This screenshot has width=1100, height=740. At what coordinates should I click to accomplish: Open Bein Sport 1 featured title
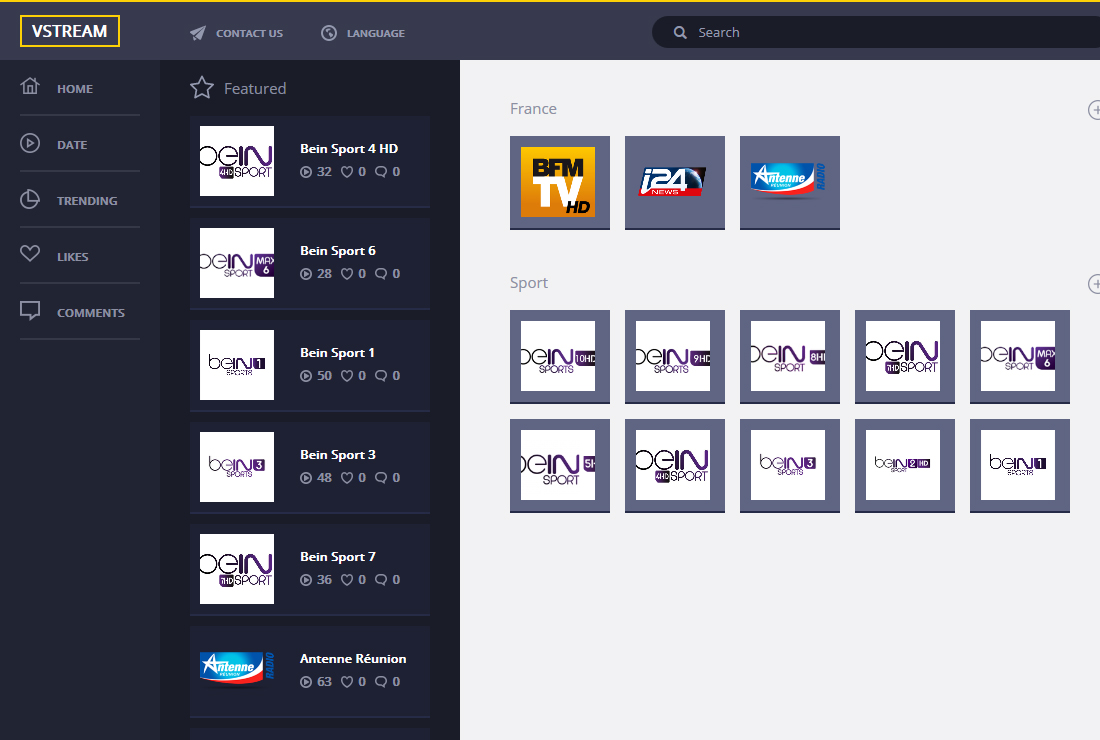(x=337, y=353)
